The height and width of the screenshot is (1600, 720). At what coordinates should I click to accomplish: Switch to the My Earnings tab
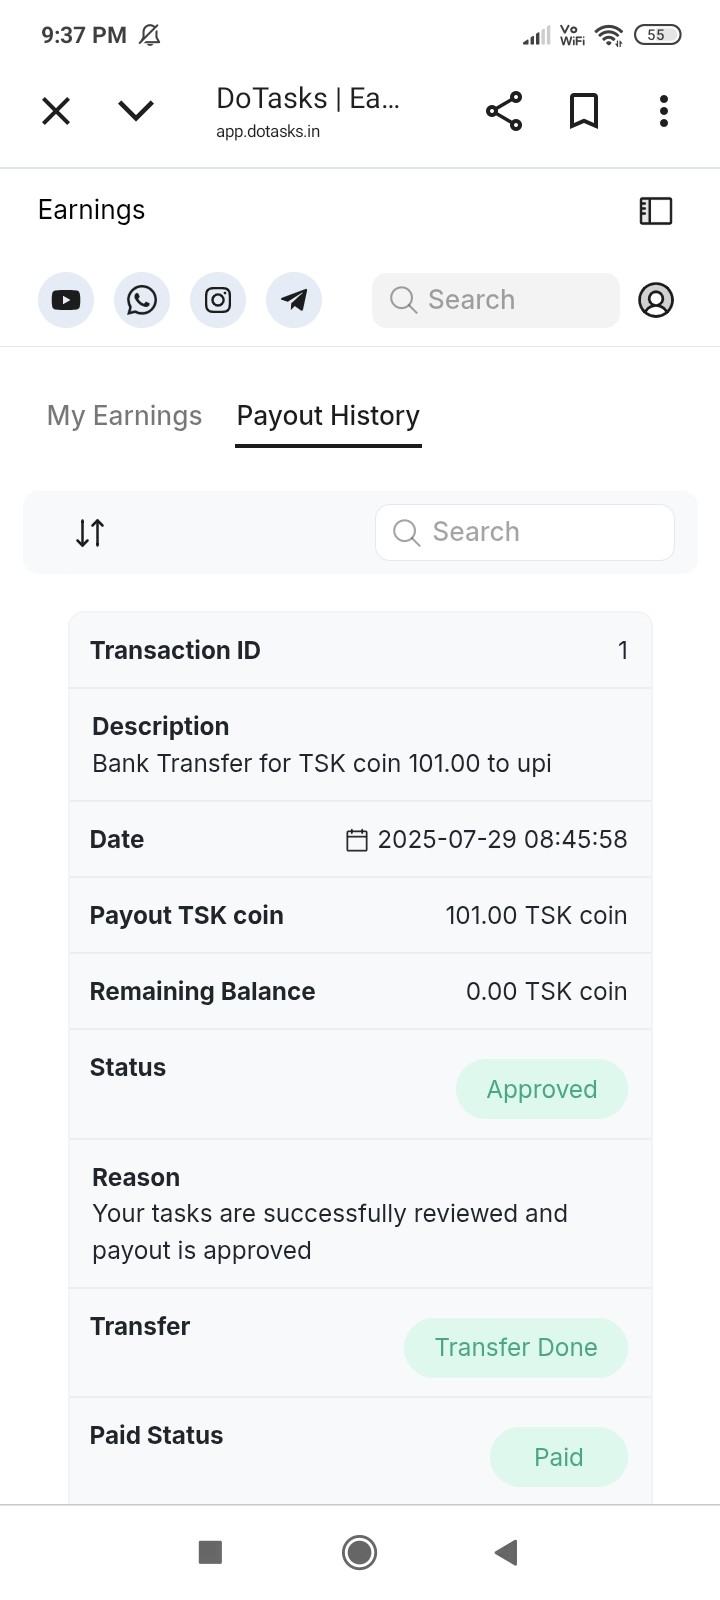pyautogui.click(x=125, y=416)
